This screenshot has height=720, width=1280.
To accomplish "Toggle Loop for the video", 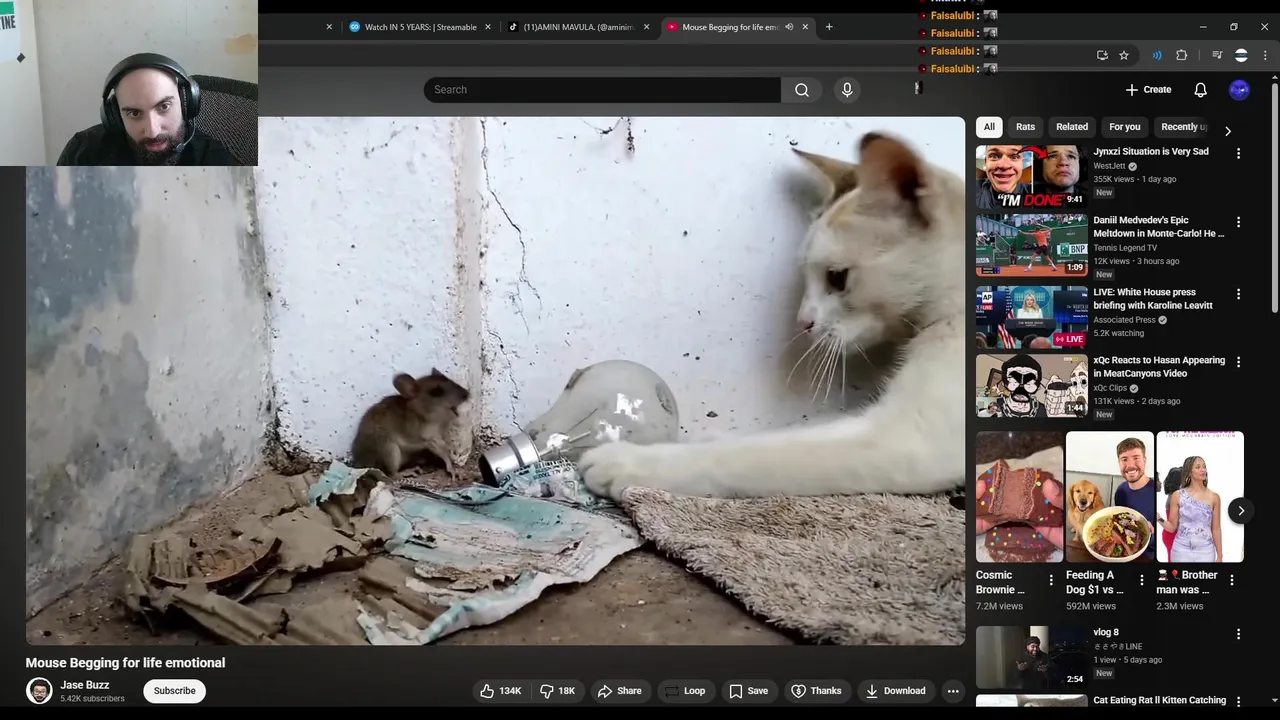I will (685, 691).
